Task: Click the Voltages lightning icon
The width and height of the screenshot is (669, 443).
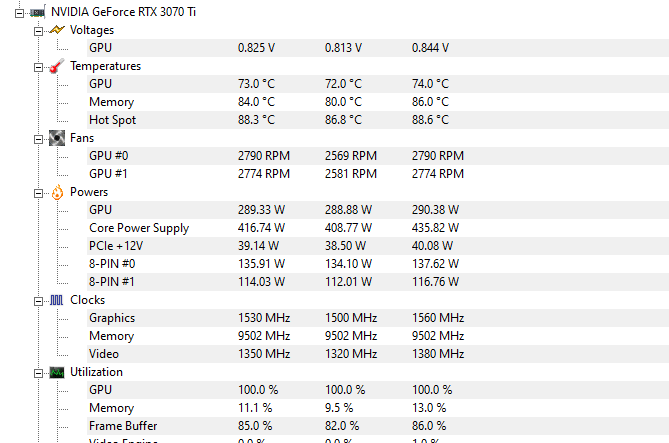Action: (57, 30)
